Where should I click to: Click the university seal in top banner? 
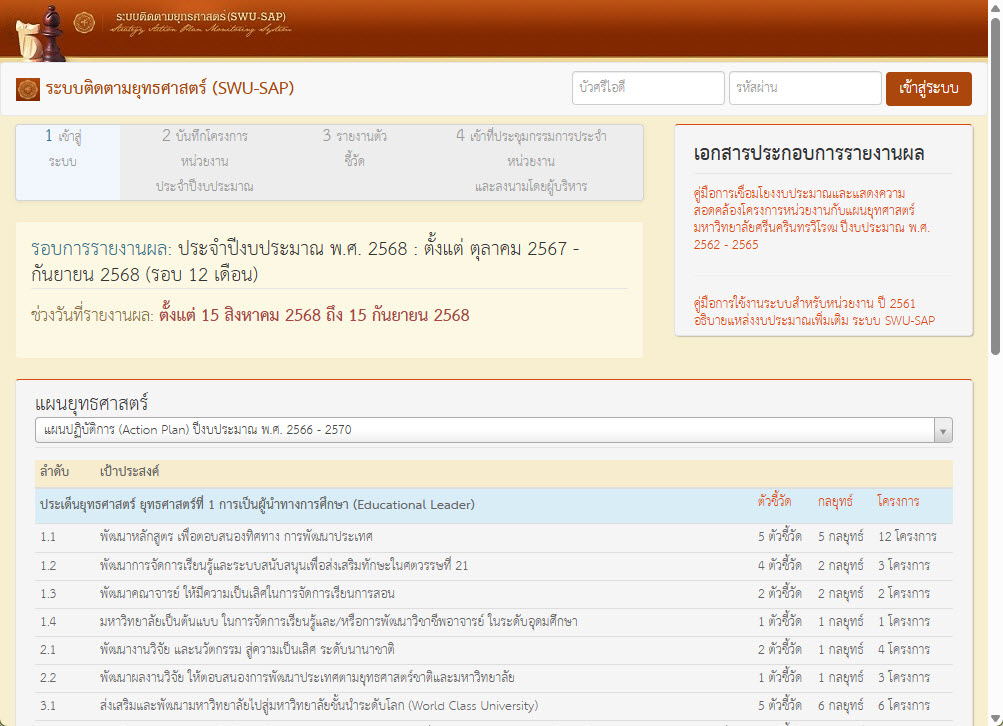(x=86, y=22)
